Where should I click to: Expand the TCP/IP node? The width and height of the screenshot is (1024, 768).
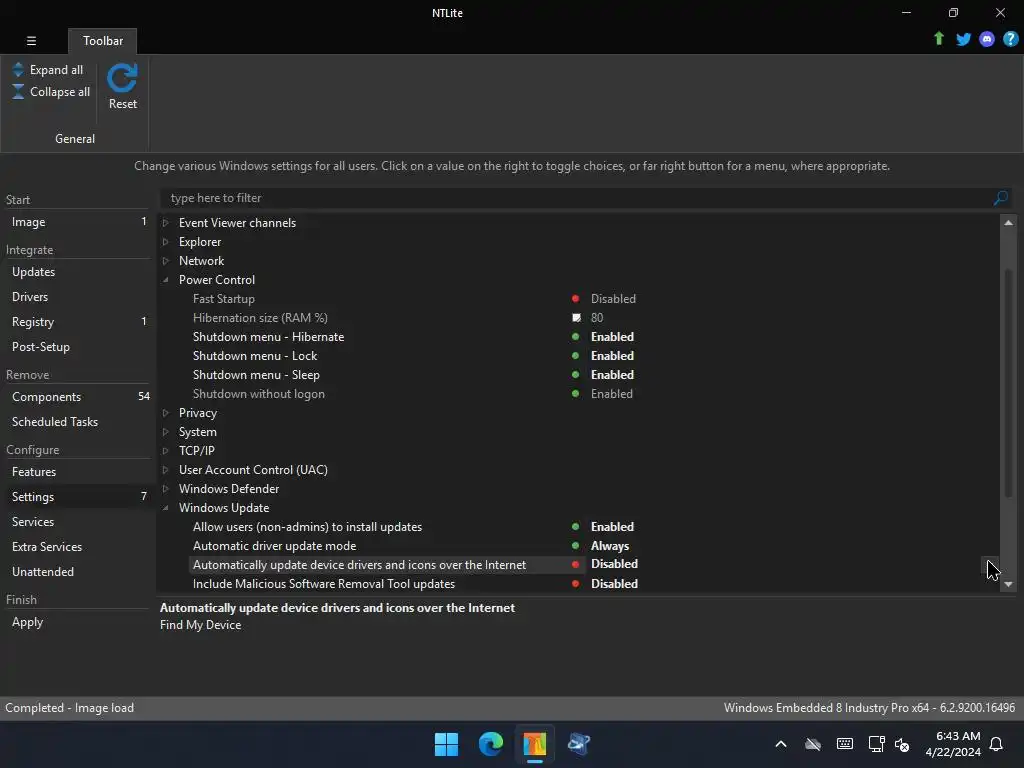click(166, 451)
